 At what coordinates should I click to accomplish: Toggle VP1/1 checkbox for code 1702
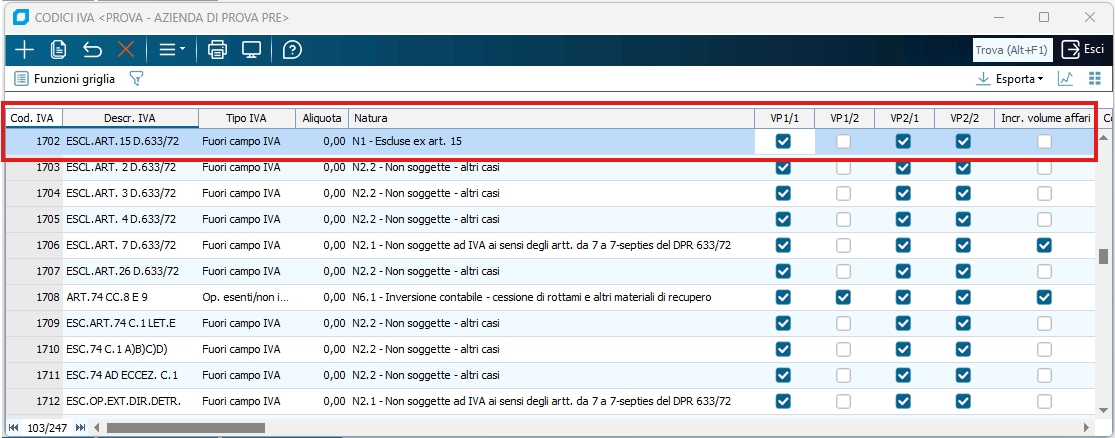pyautogui.click(x=784, y=141)
